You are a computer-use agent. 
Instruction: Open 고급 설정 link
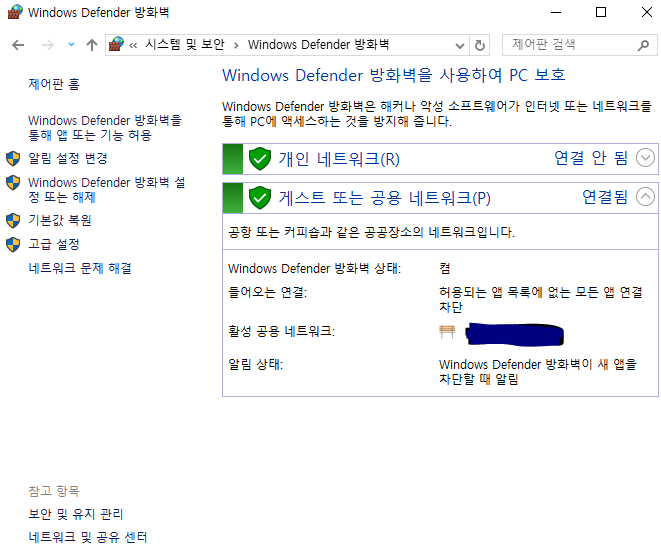pos(54,244)
